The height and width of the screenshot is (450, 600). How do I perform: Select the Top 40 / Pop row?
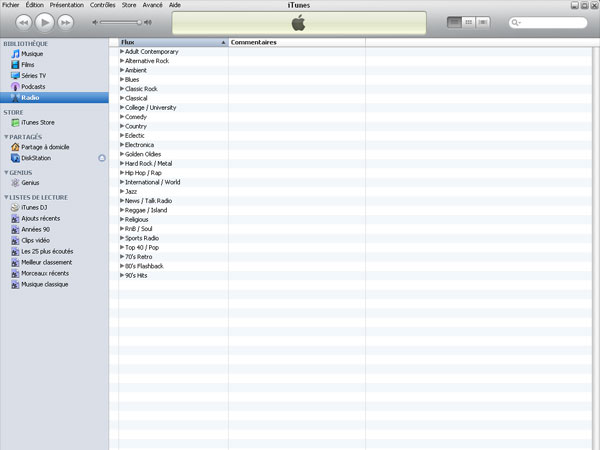click(x=350, y=248)
